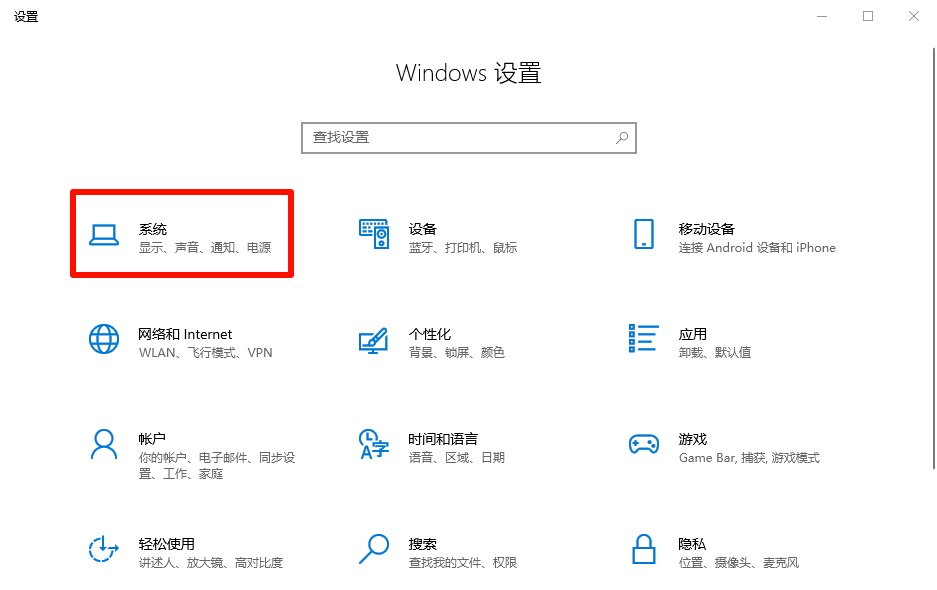
Task: Minimize the 设置 window
Action: tap(822, 16)
